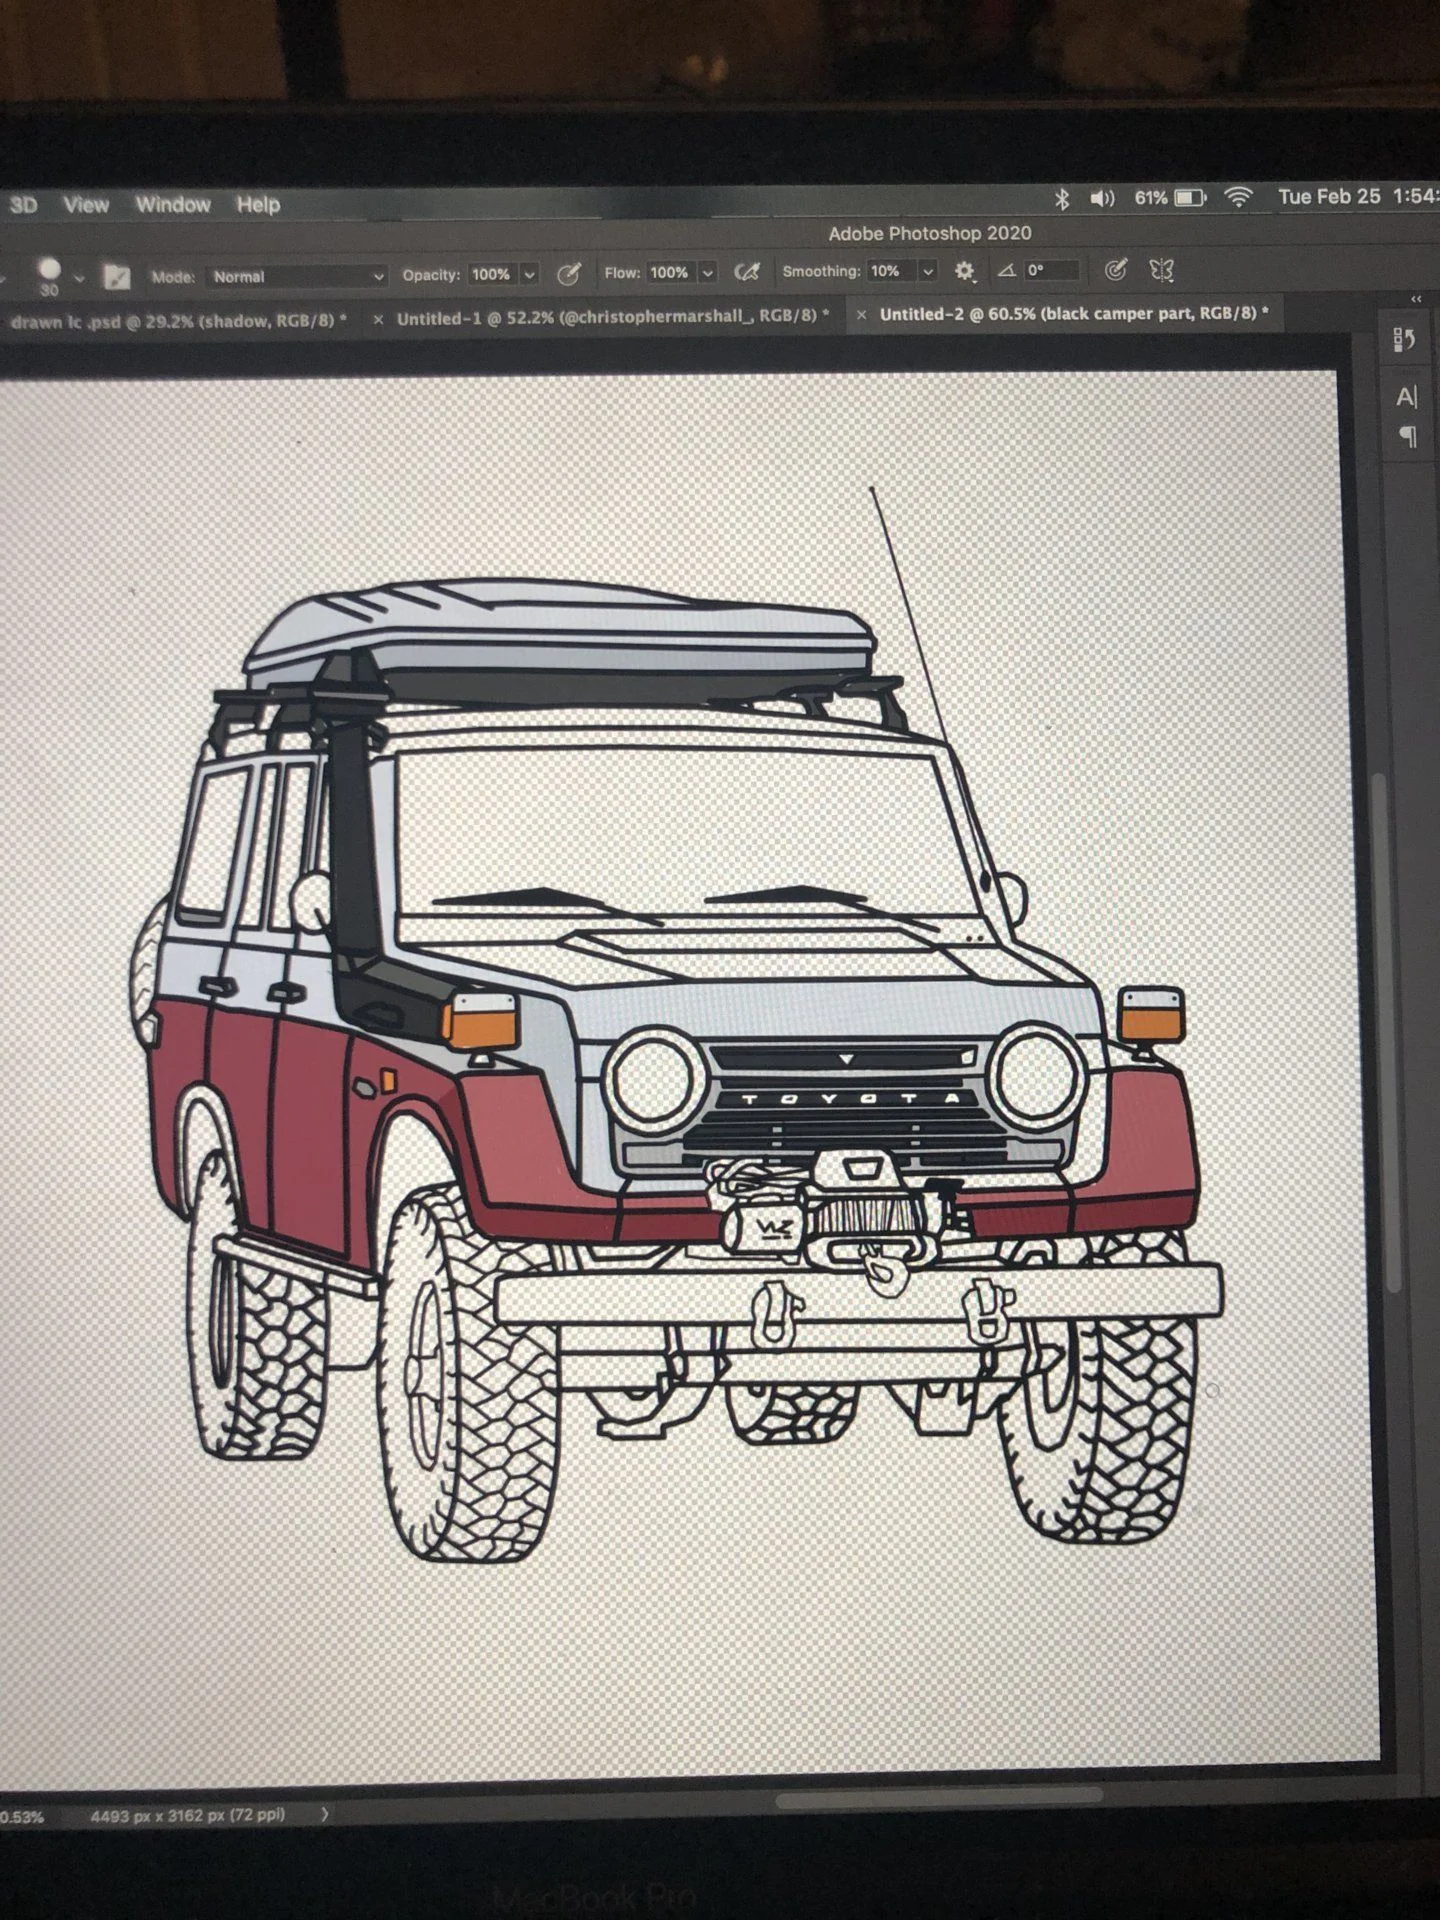Open the brush preset picker thumbnail
This screenshot has width=1440, height=1920.
[49, 275]
